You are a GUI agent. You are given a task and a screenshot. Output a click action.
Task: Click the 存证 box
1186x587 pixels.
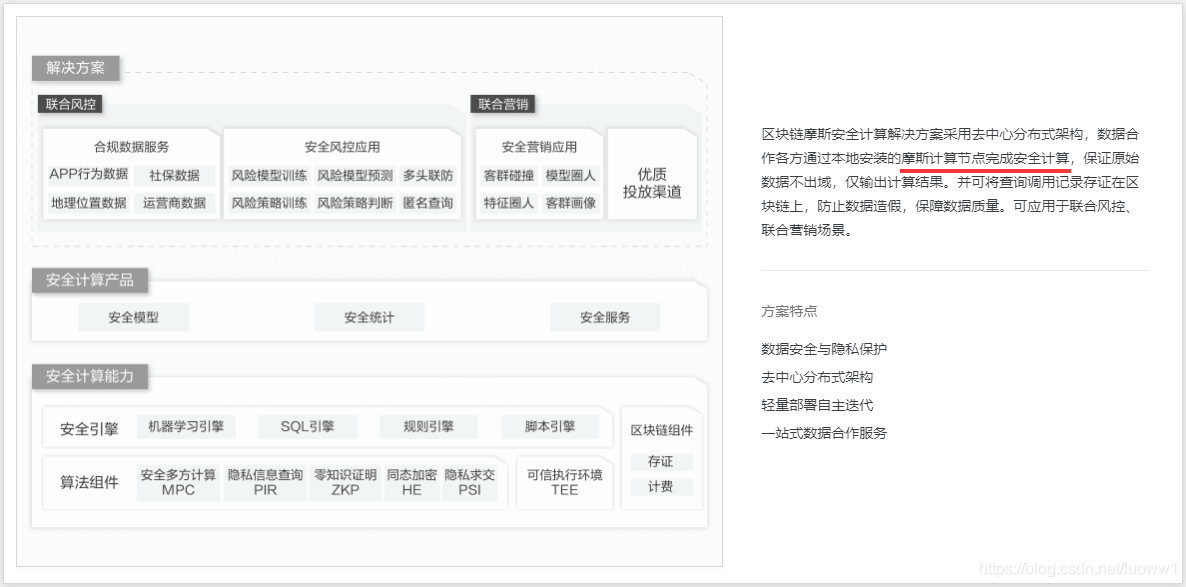(661, 461)
